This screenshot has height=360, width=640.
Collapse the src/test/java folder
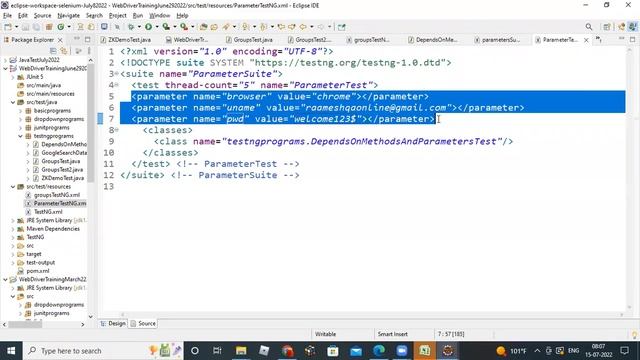[13, 102]
